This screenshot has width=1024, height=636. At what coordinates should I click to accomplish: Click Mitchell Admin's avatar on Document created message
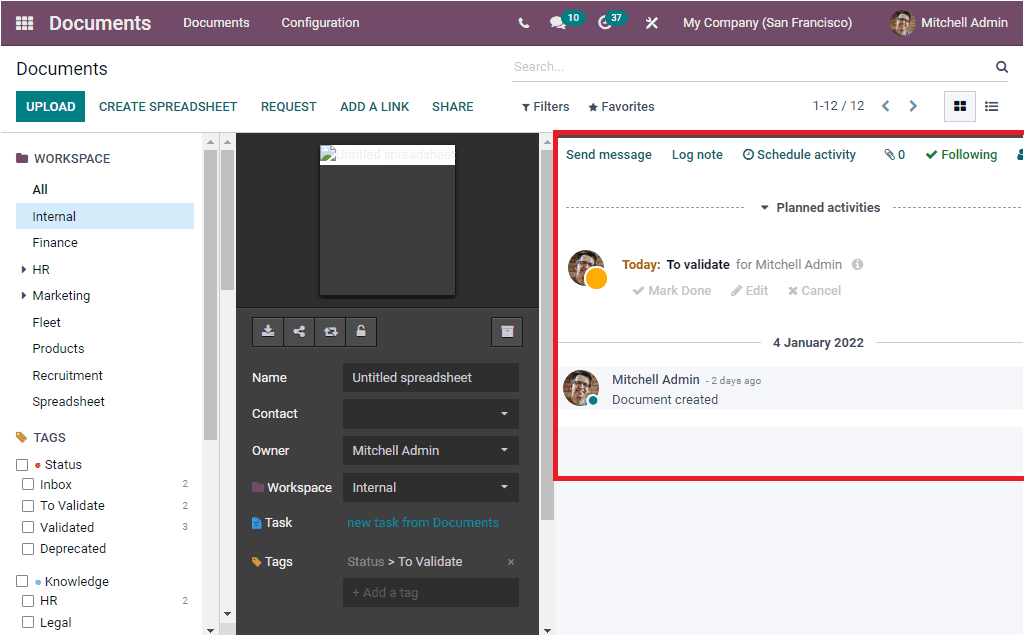point(581,388)
